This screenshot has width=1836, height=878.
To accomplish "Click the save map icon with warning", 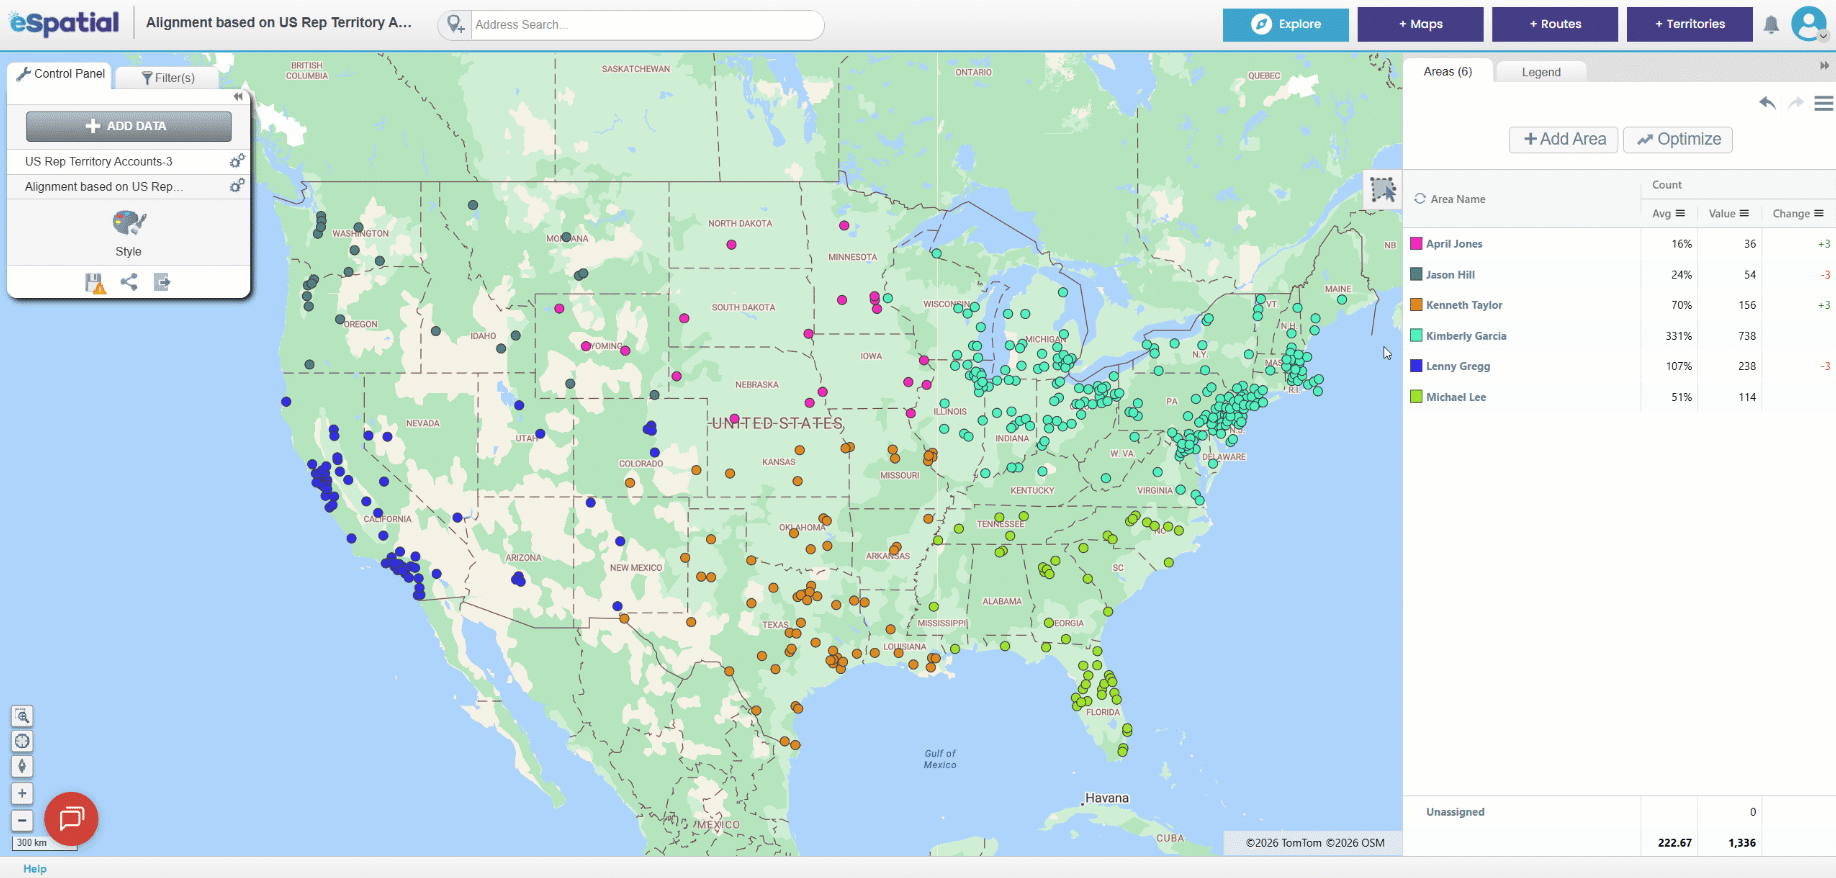I will pos(95,283).
